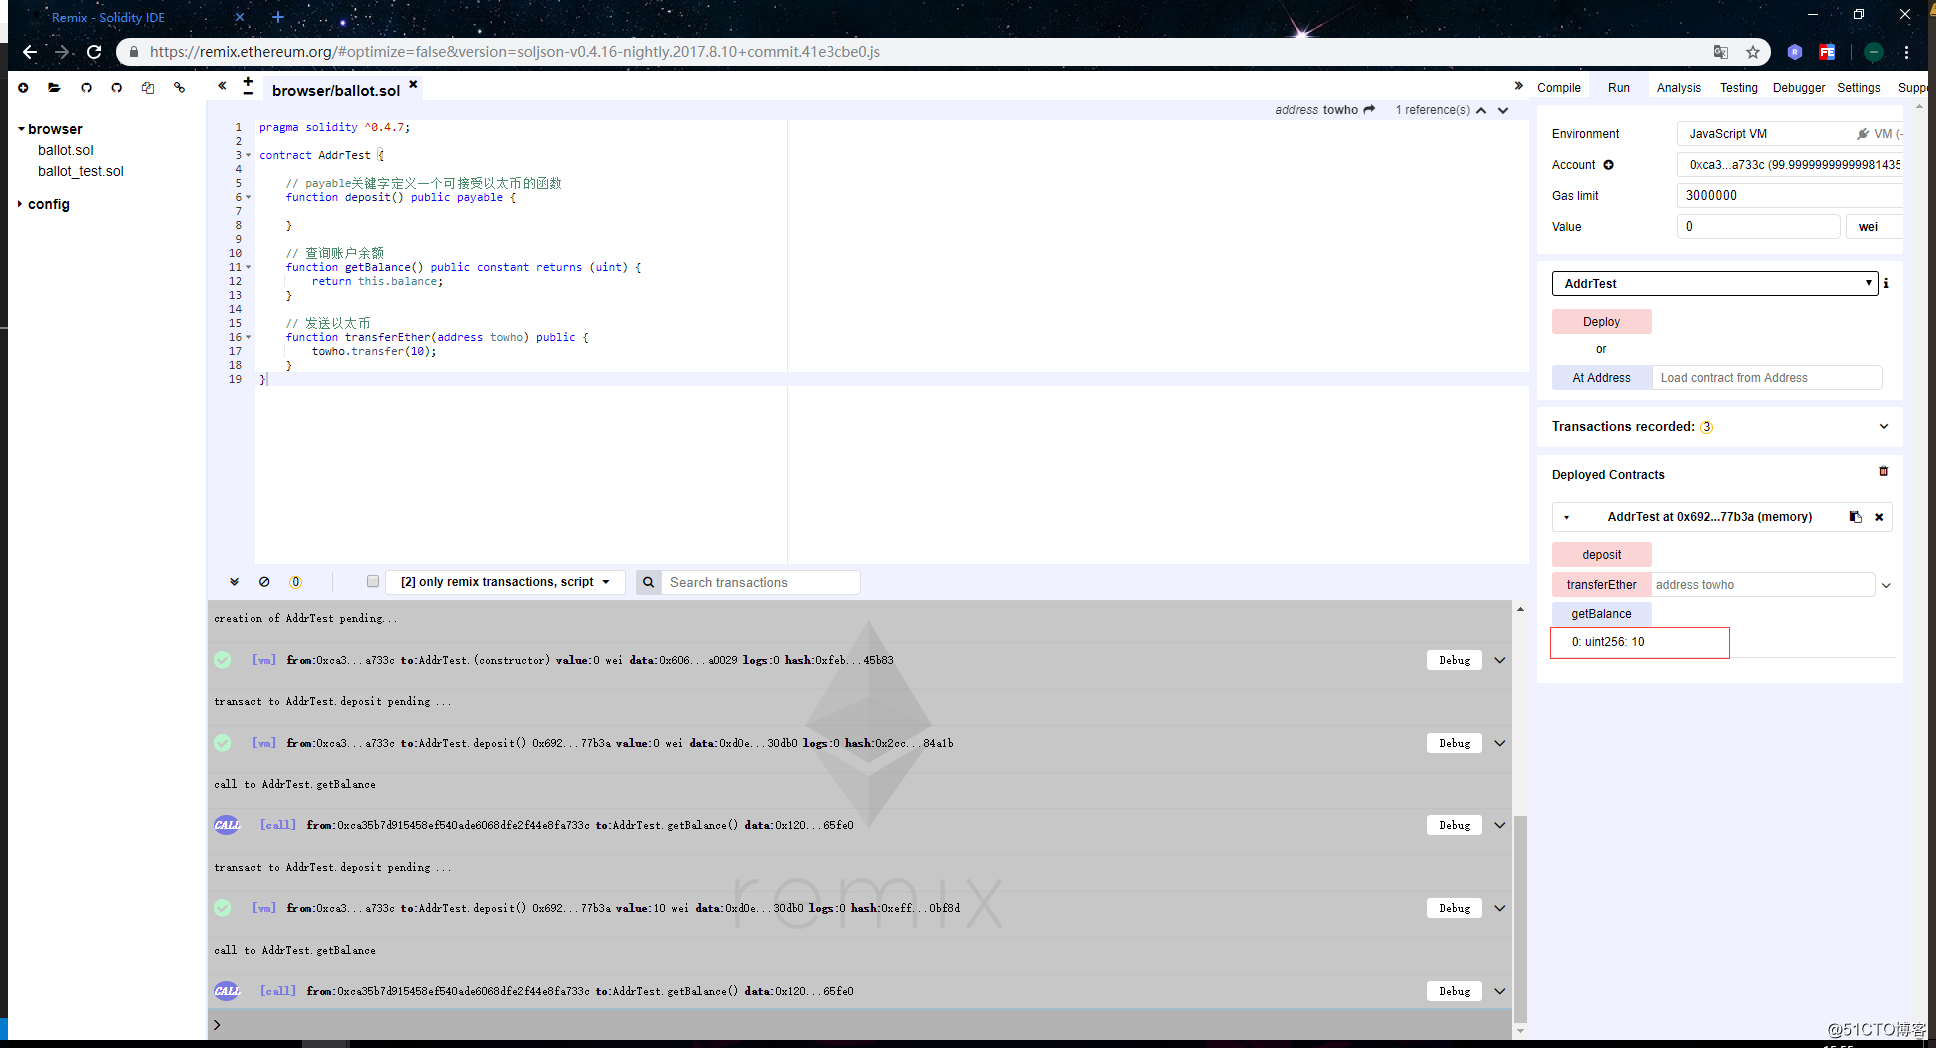Jump to previous reference up arrow
This screenshot has width=1936, height=1048.
(x=1481, y=110)
